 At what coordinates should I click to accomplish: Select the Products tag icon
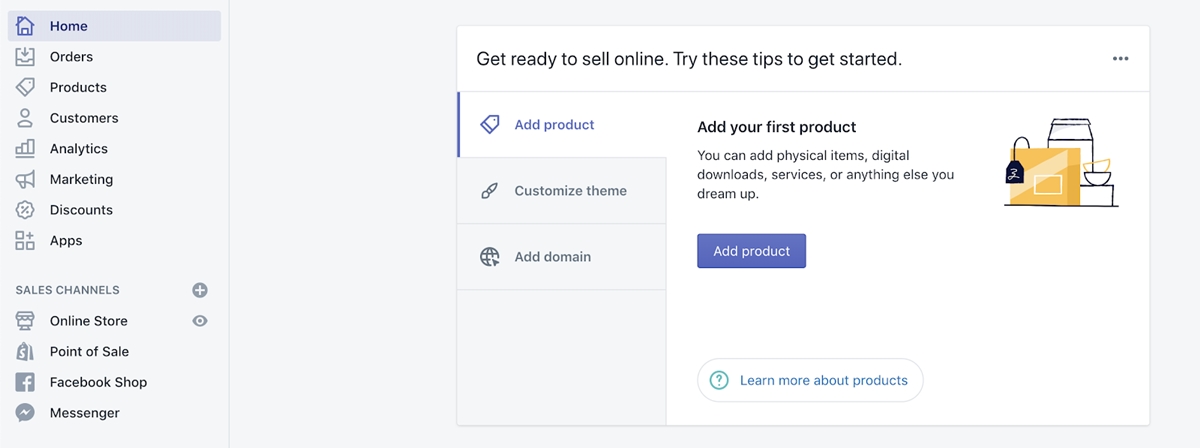[x=25, y=87]
